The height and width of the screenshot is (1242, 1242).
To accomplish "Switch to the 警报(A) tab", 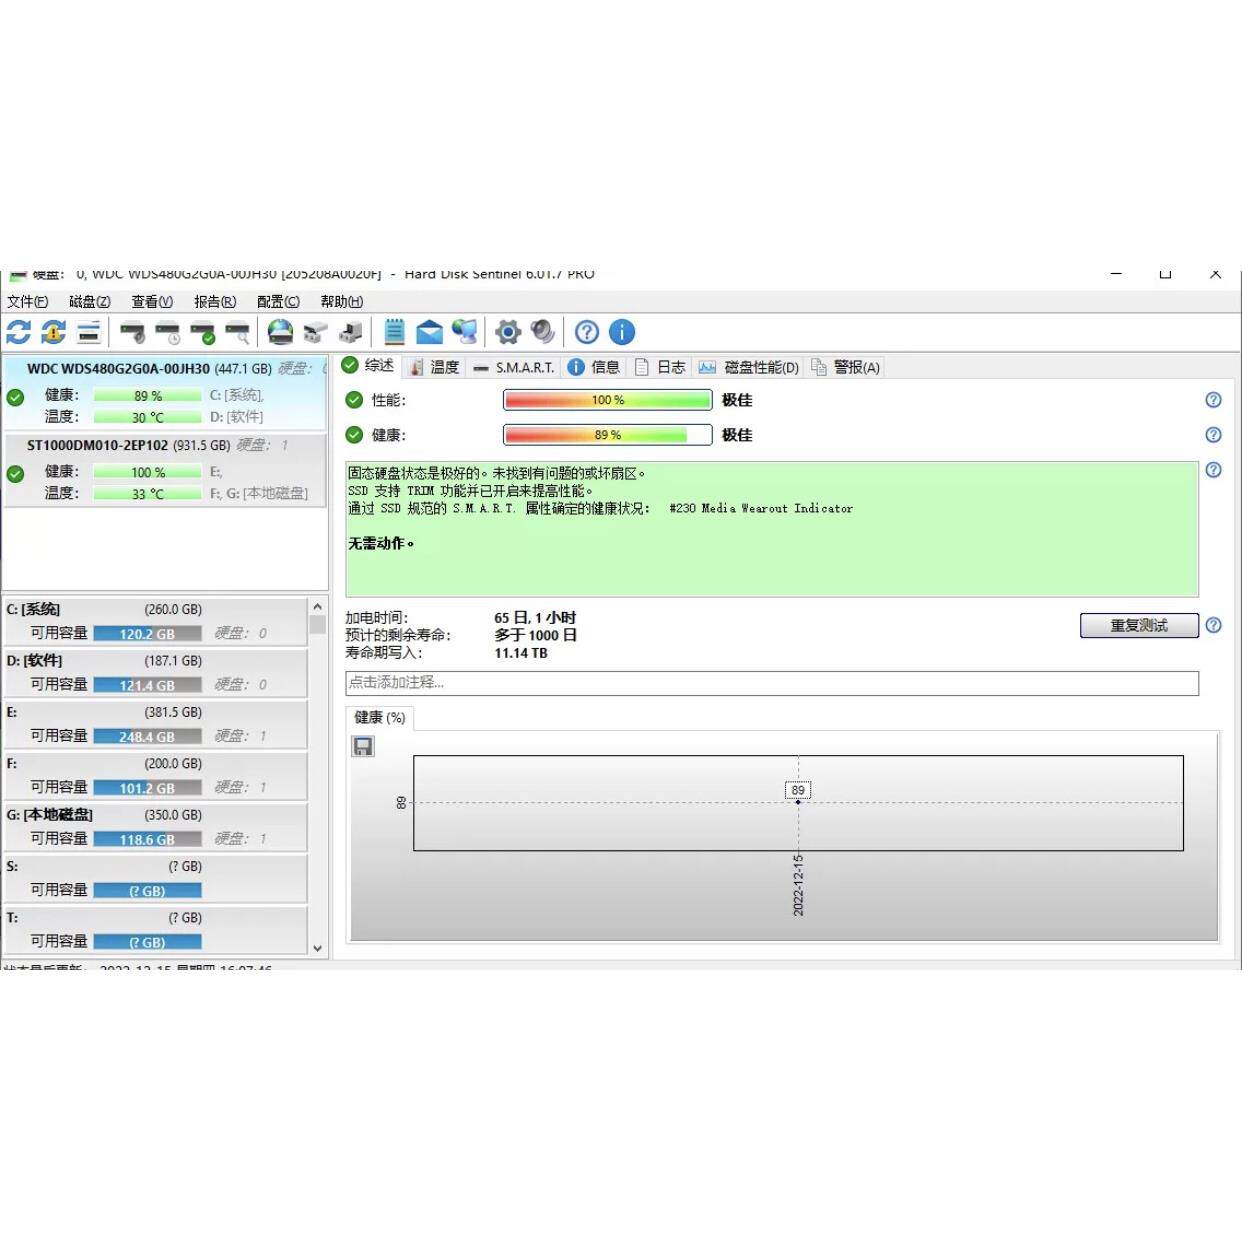I will (x=846, y=367).
